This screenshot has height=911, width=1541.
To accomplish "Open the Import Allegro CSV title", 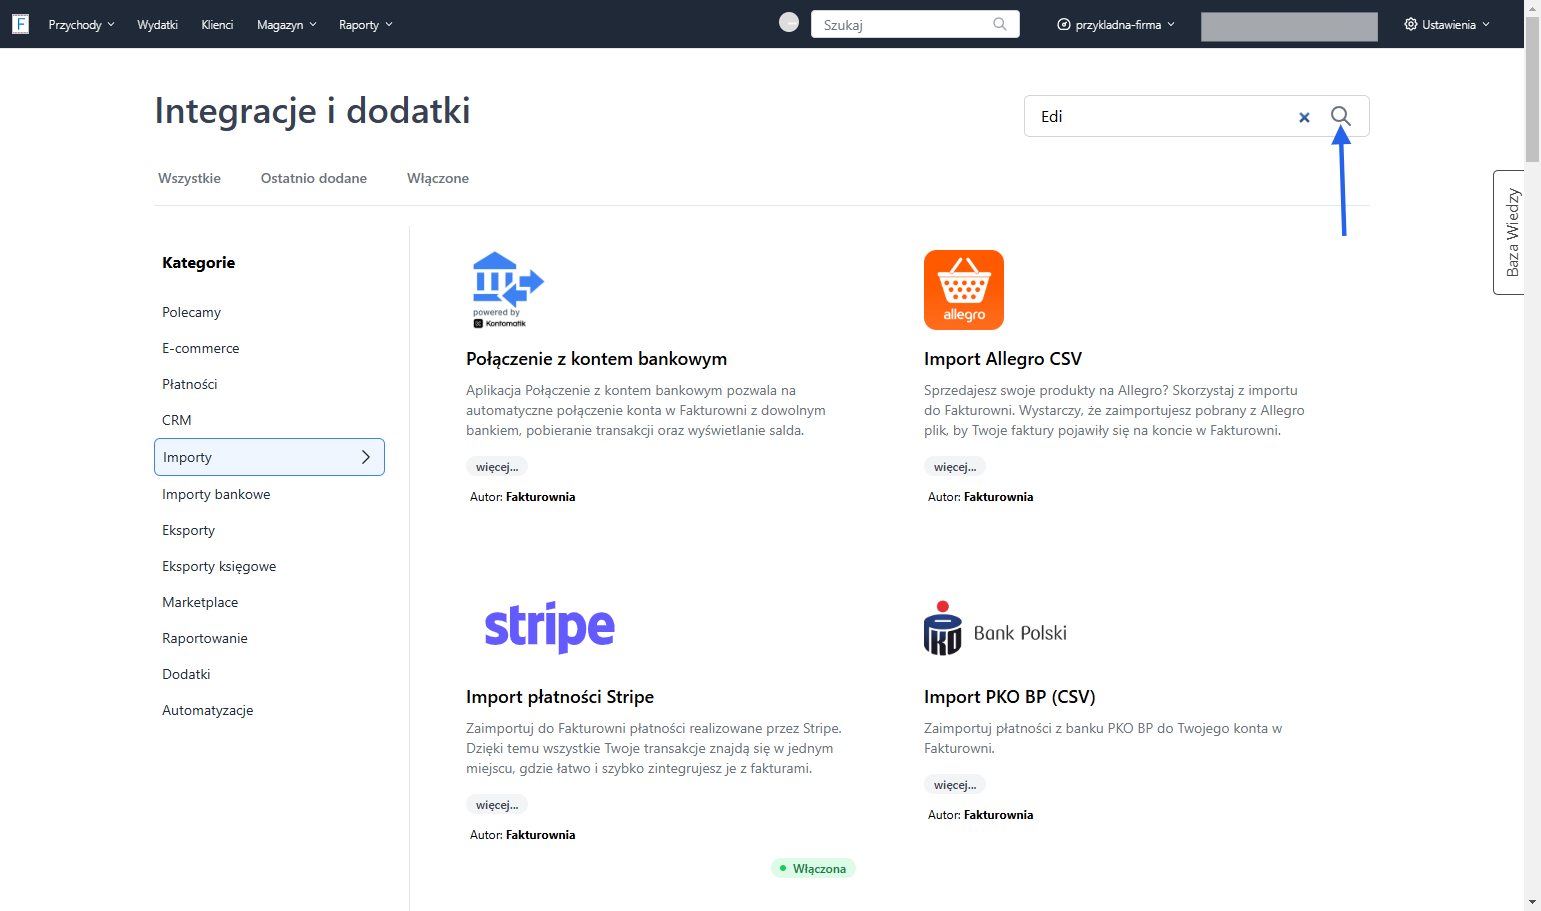I will pyautogui.click(x=1003, y=359).
